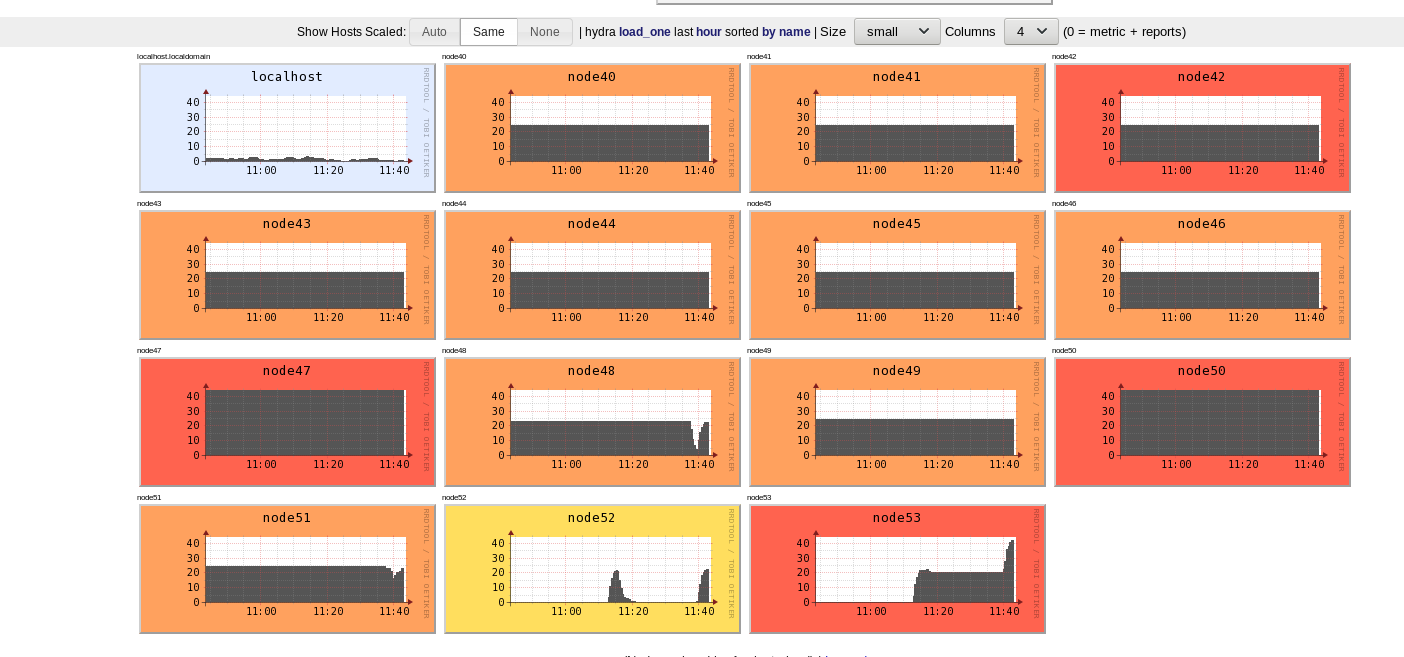Image resolution: width=1404 pixels, height=657 pixels.
Task: Open the node47 load graph
Action: [x=287, y=422]
